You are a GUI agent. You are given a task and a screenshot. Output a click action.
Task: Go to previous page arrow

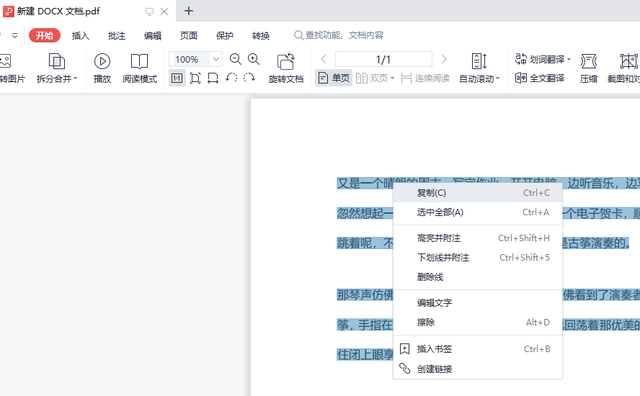click(323, 60)
